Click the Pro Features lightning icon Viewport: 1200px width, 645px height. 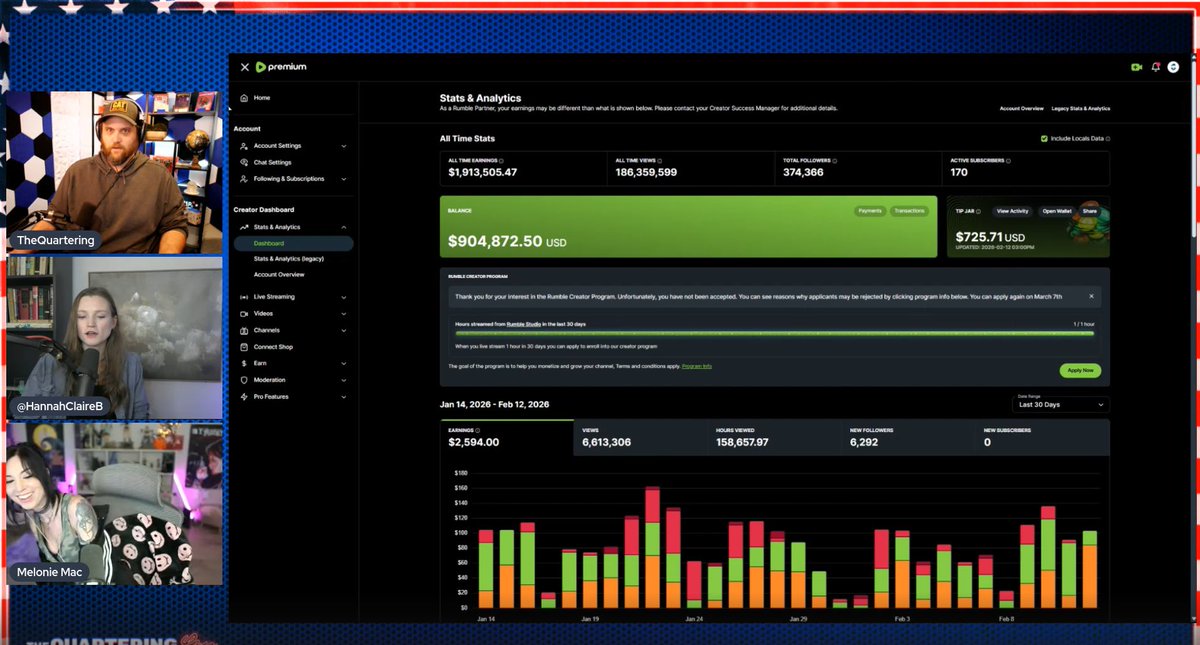pyautogui.click(x=244, y=397)
